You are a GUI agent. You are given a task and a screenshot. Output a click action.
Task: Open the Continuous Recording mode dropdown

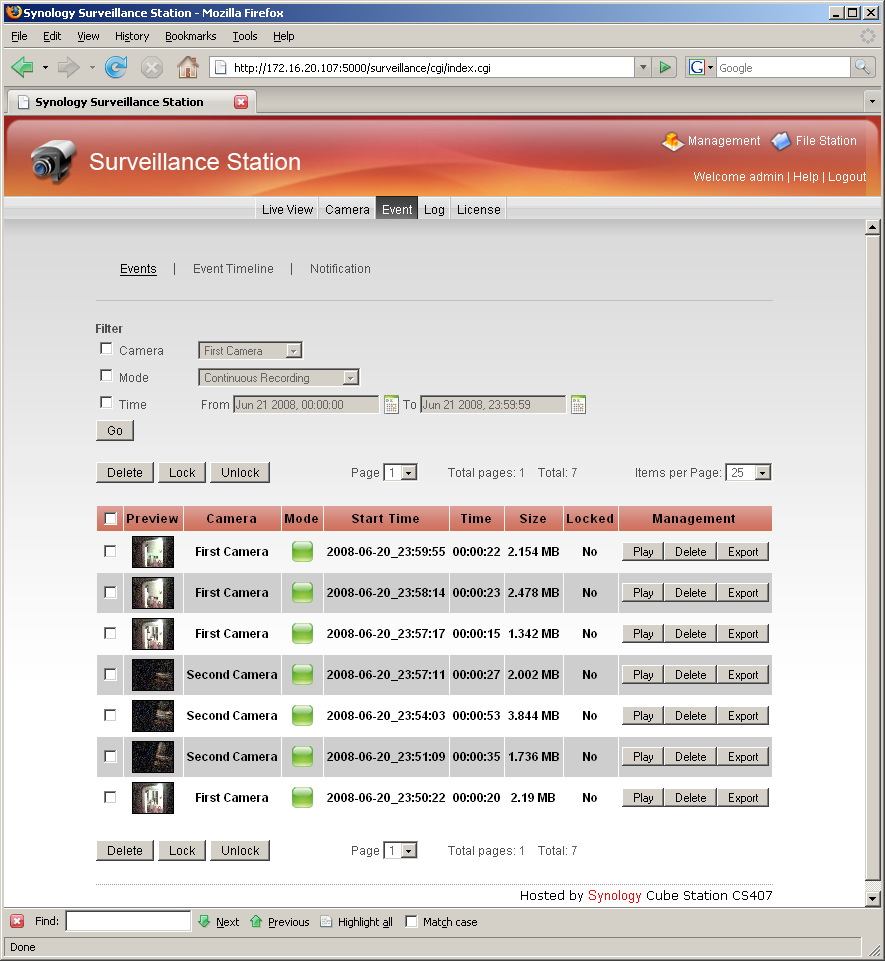(279, 378)
